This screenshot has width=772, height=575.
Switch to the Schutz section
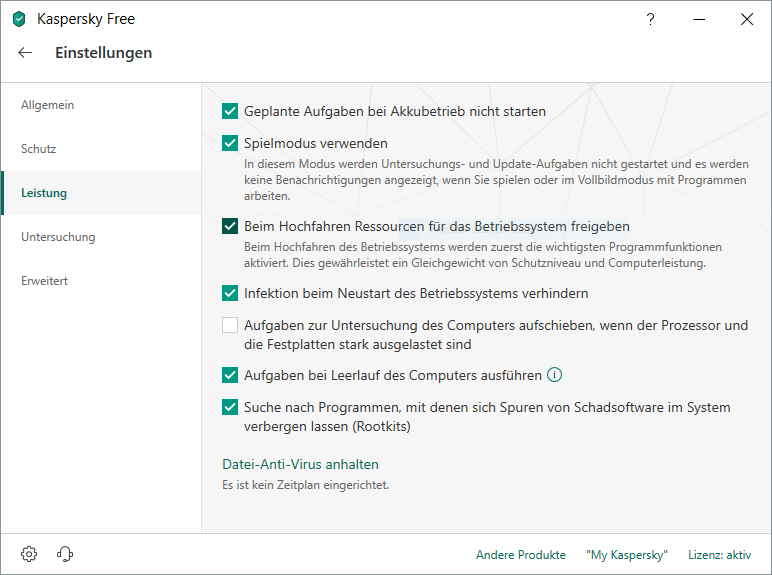coord(39,149)
